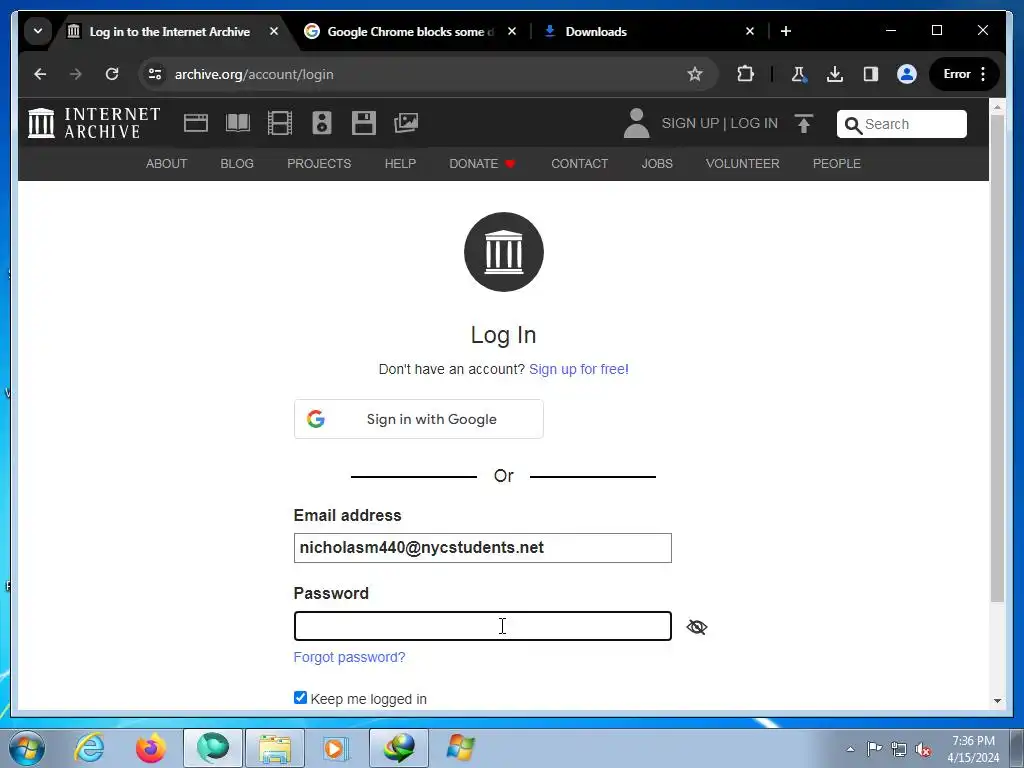The width and height of the screenshot is (1024, 768).
Task: Open the Video film-strip icon
Action: click(x=280, y=123)
